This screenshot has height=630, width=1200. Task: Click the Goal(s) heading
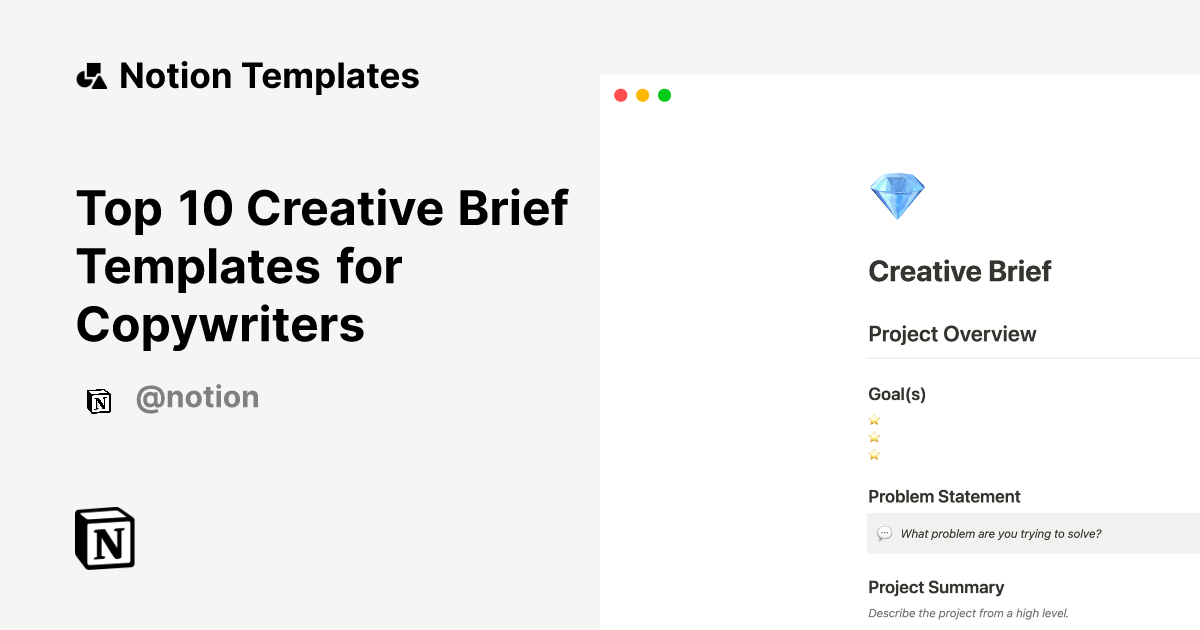pyautogui.click(x=896, y=394)
